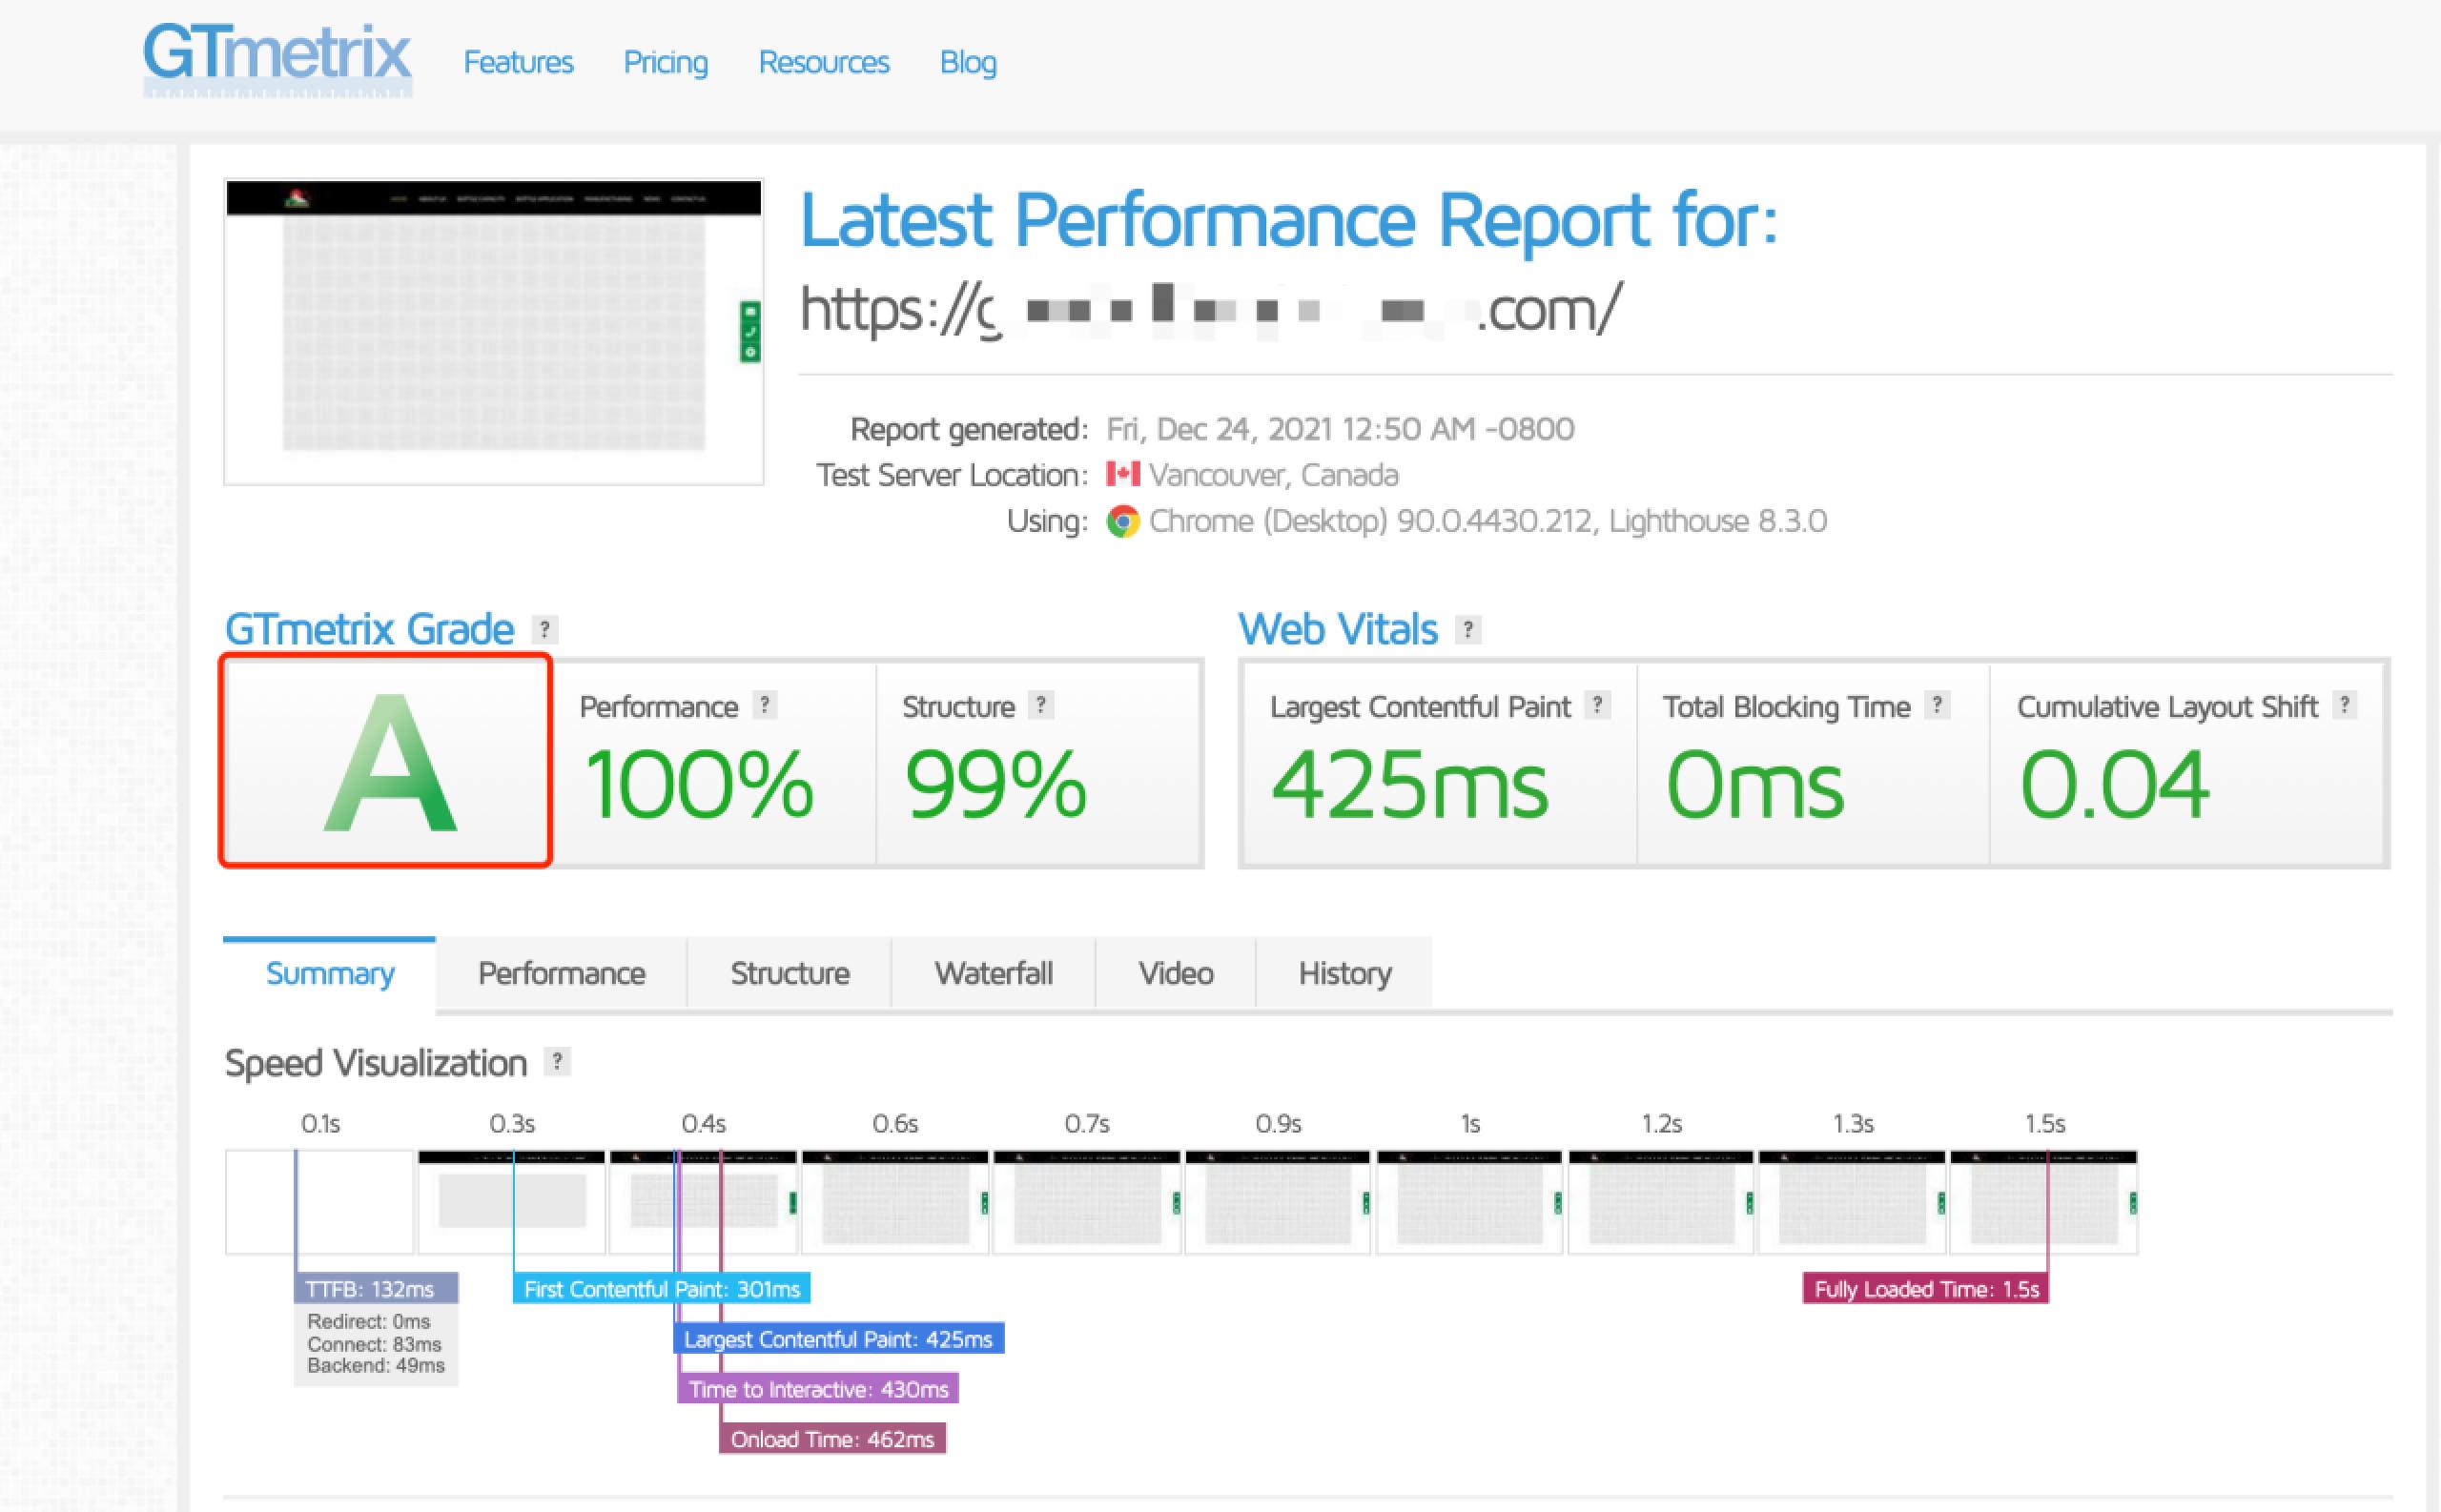Open help icon next to GTmetrix Grade

pos(544,629)
